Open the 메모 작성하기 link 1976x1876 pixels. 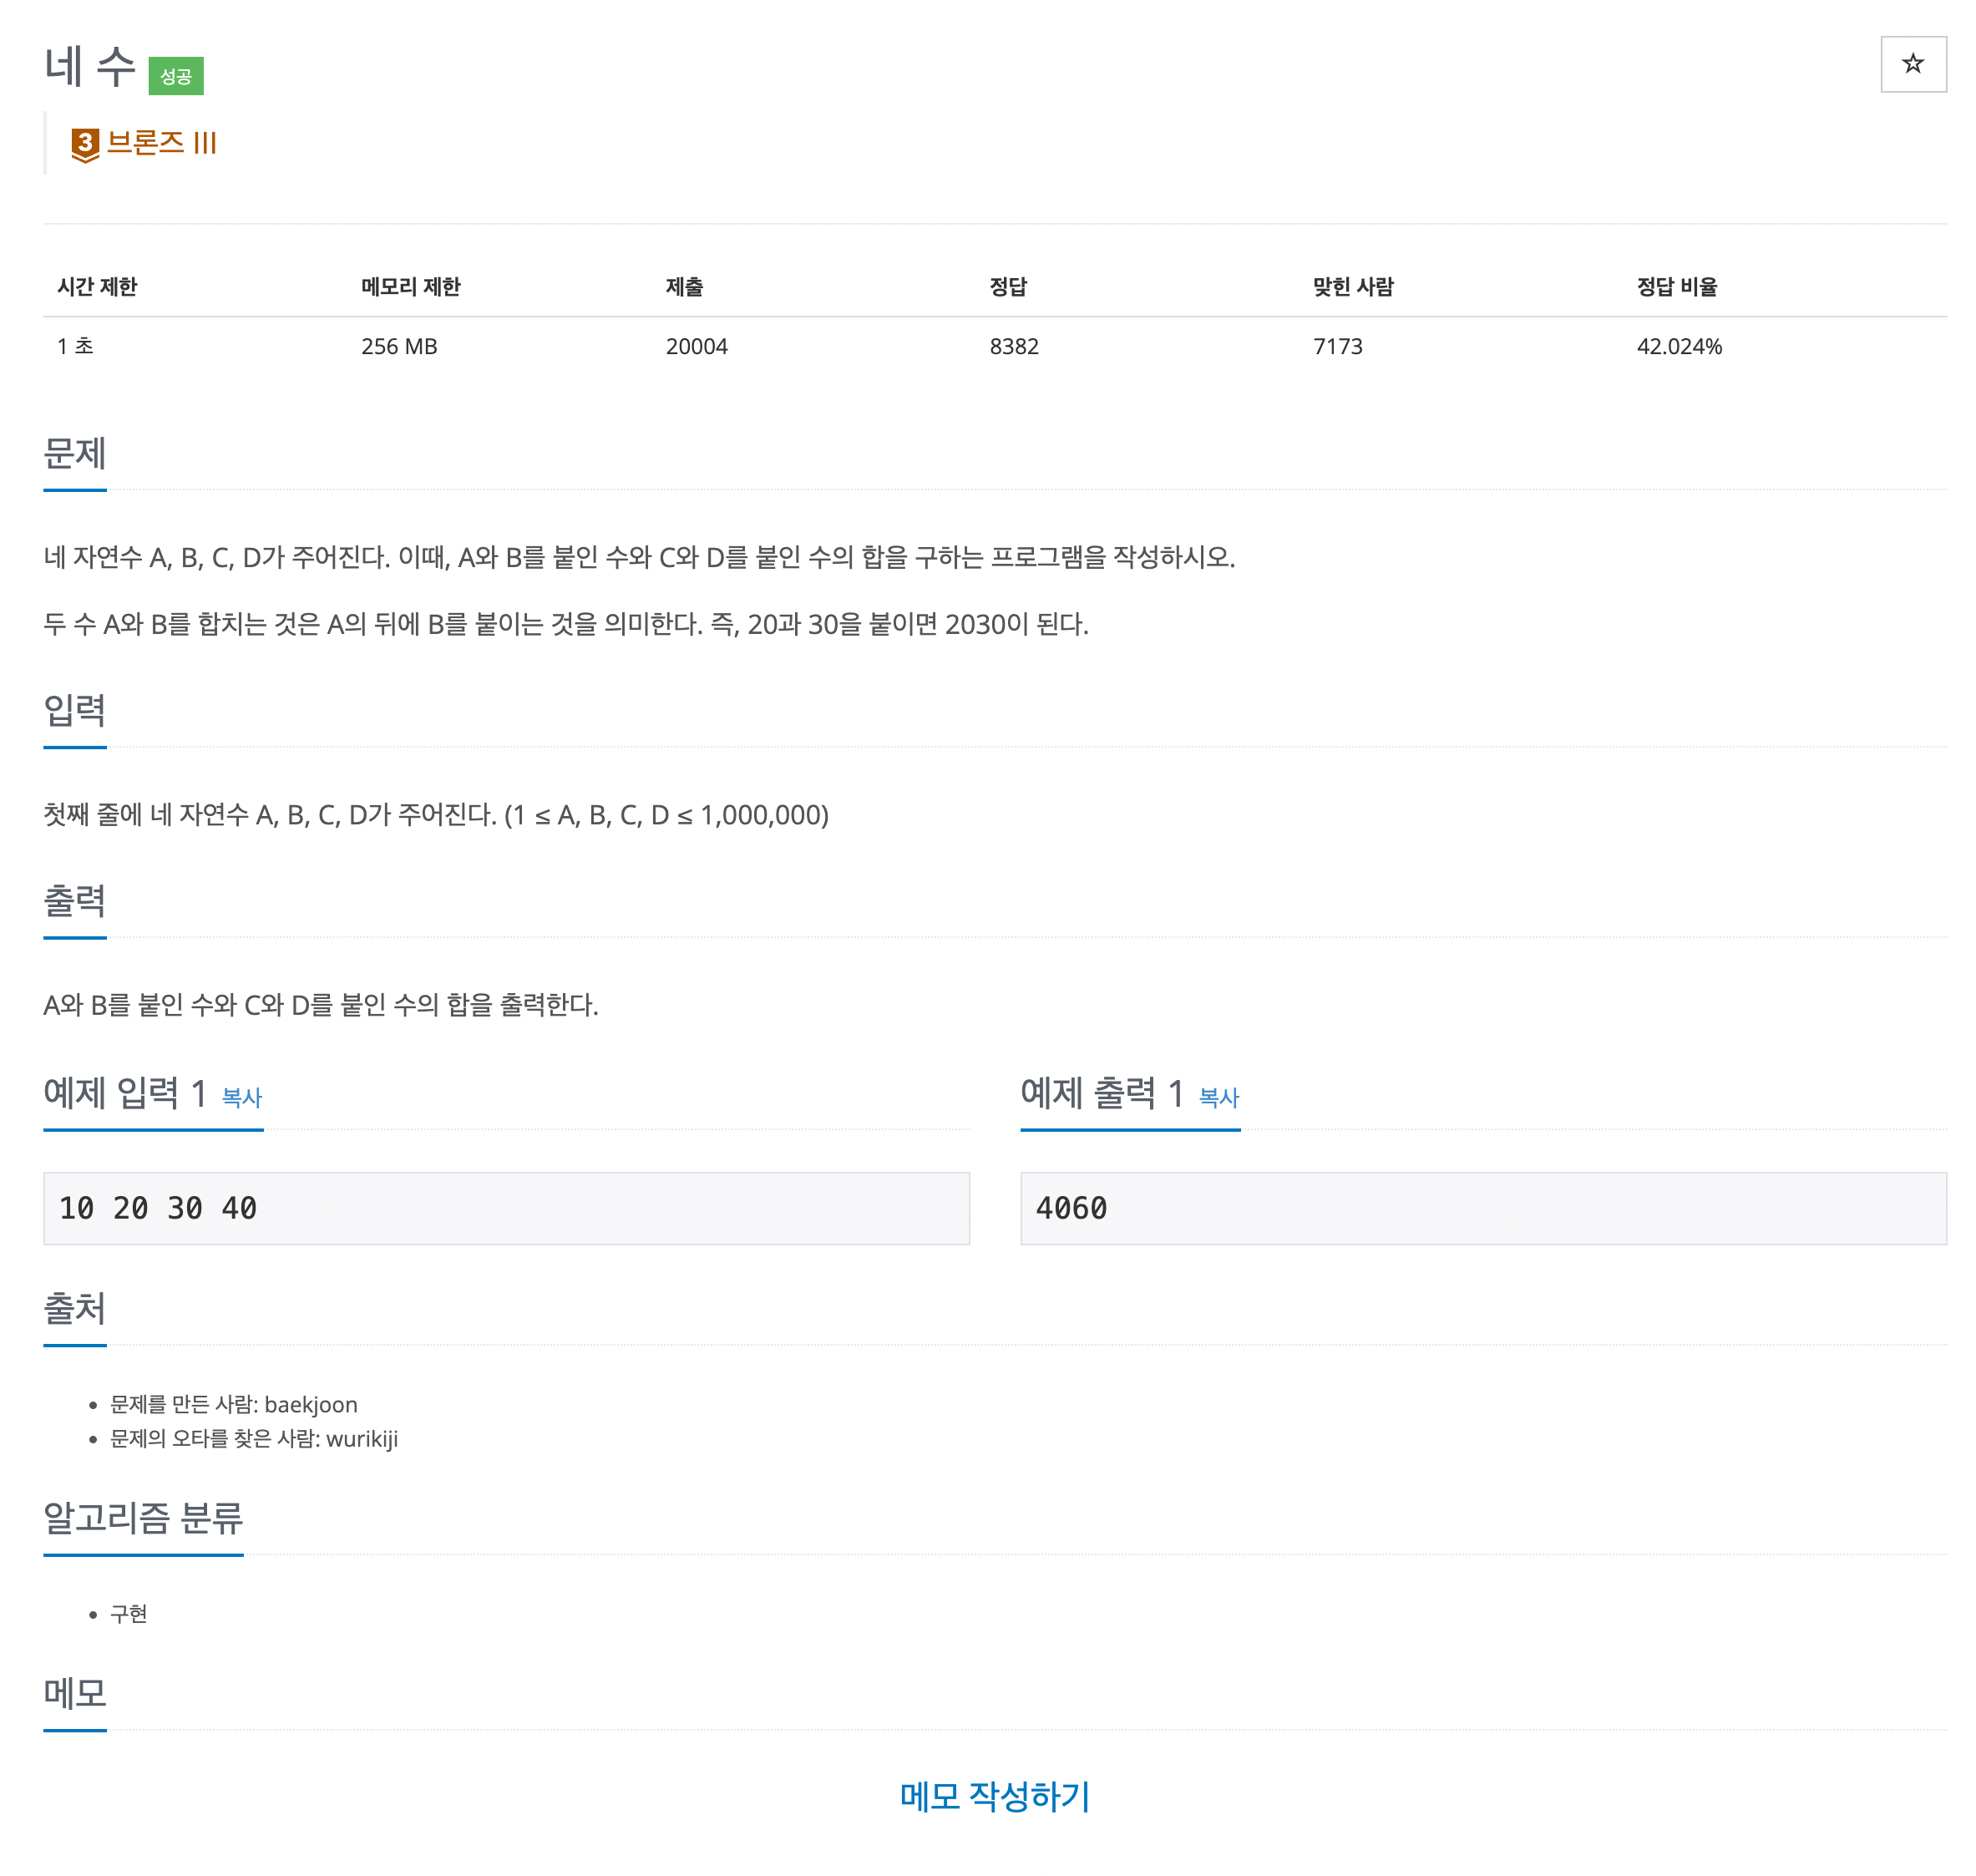coord(994,1796)
